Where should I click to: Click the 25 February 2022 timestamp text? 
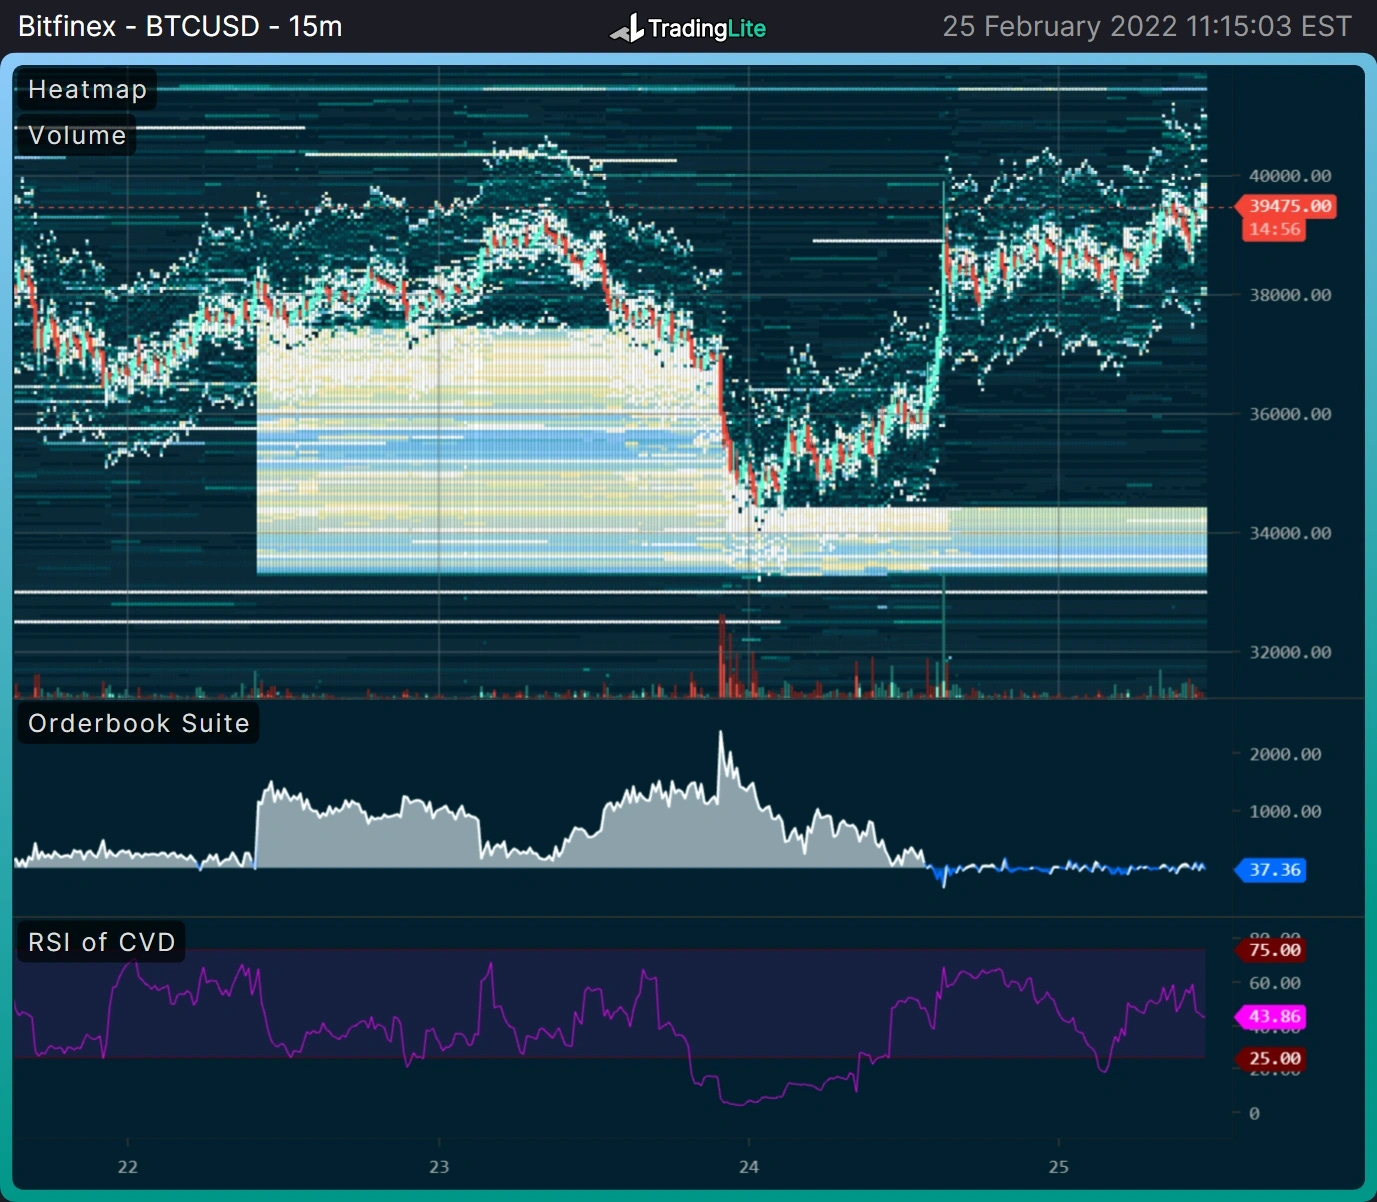[x=1147, y=26]
